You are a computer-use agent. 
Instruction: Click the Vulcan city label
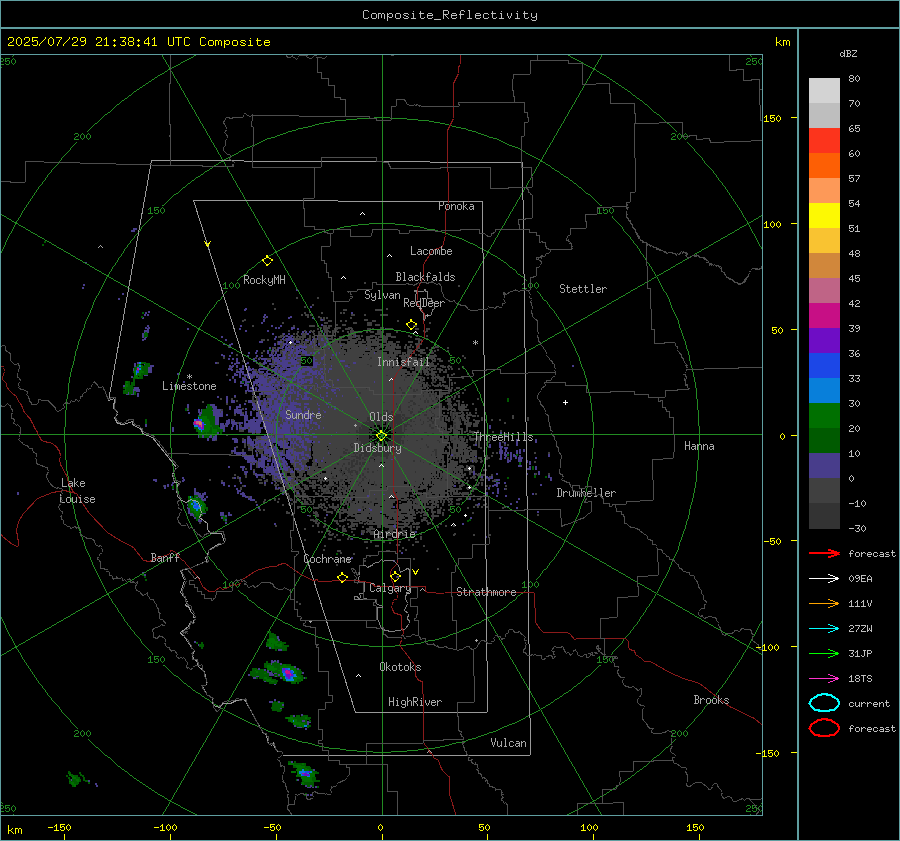(x=508, y=743)
